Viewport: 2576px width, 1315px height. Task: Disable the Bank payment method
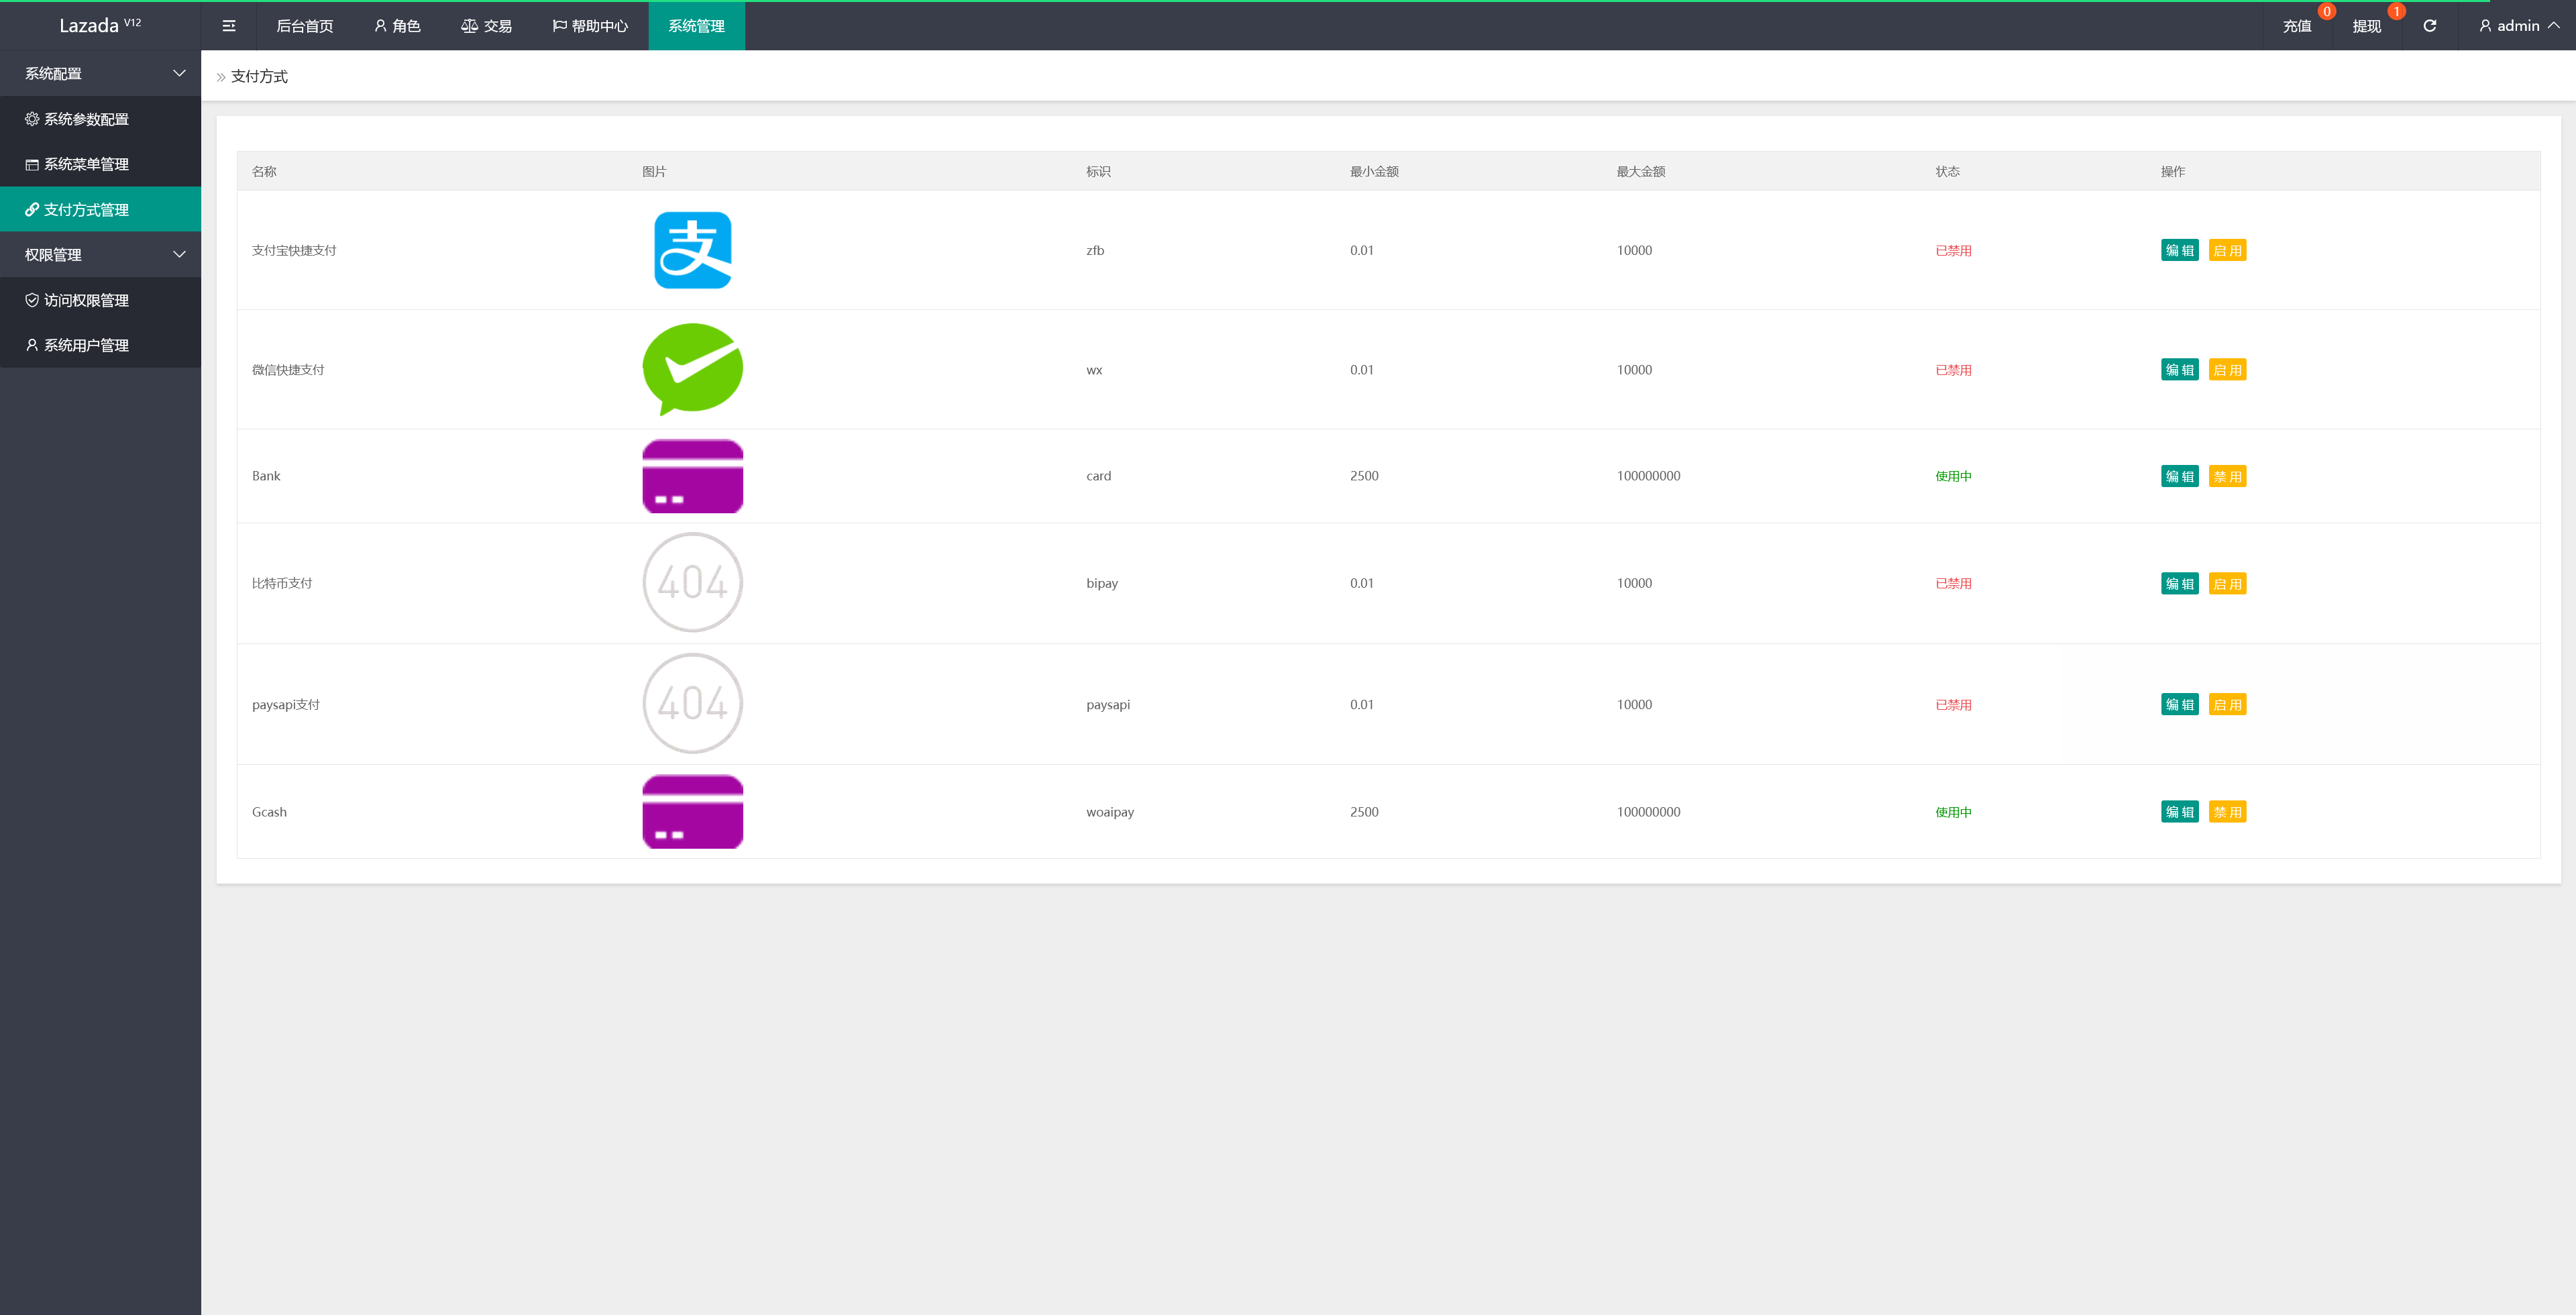2227,476
